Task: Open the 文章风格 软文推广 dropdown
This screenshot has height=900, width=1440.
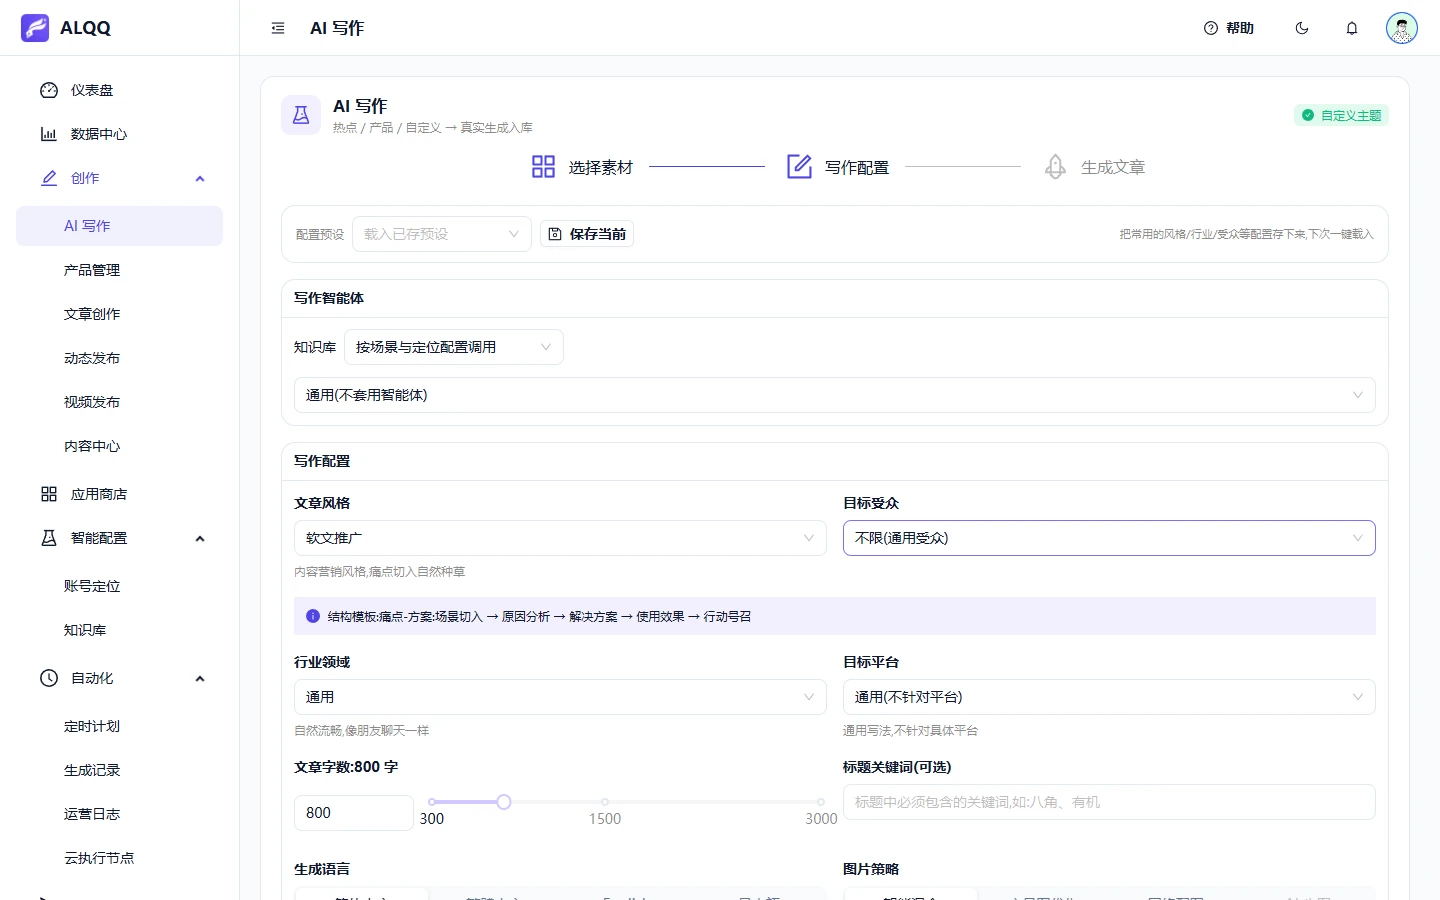Action: click(x=560, y=538)
